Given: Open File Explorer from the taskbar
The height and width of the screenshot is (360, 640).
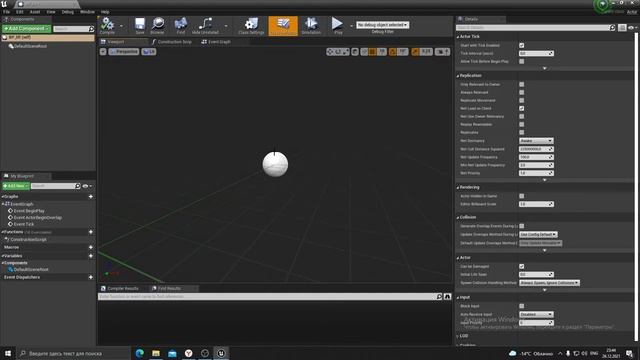Looking at the screenshot, I should [156, 353].
